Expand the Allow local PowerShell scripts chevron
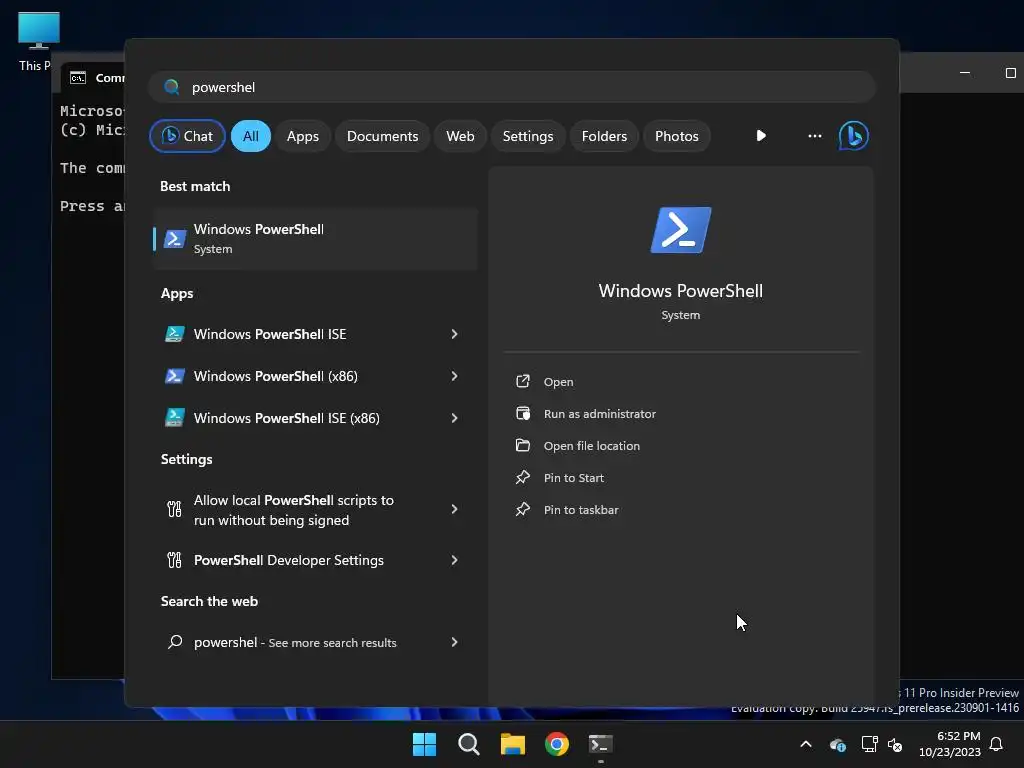 455,509
